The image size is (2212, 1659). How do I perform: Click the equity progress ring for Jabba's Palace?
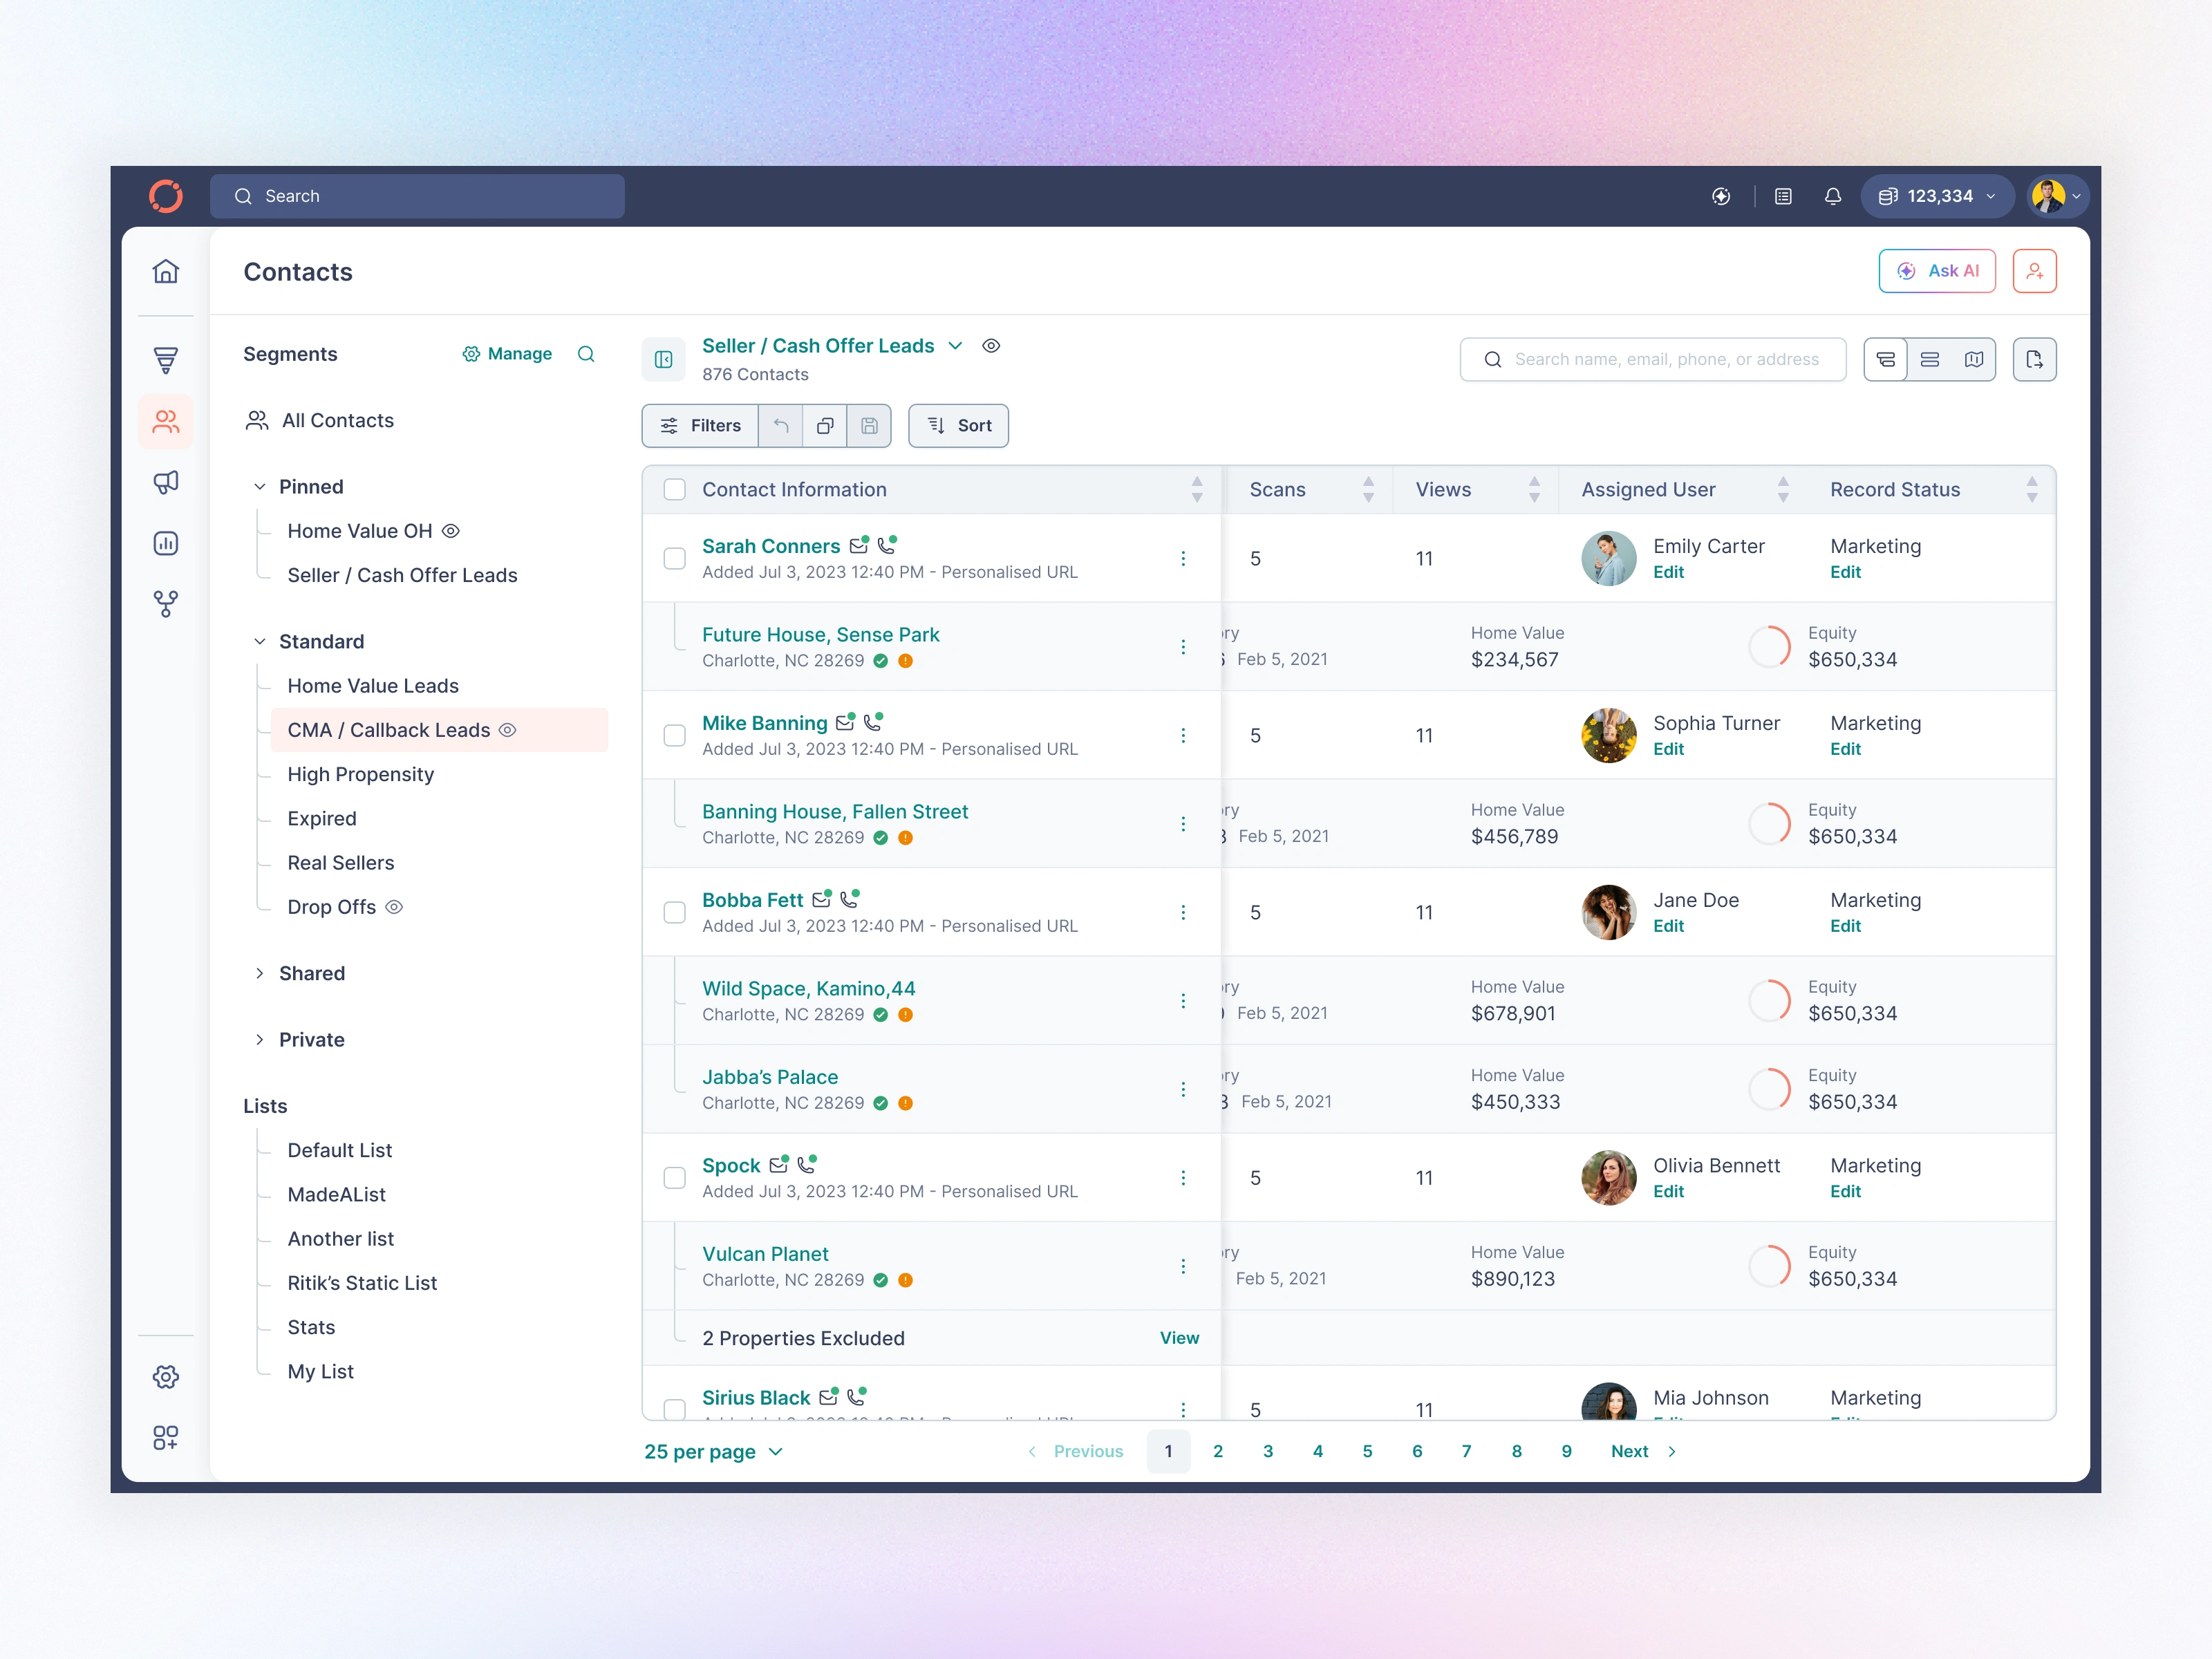coord(1771,1088)
